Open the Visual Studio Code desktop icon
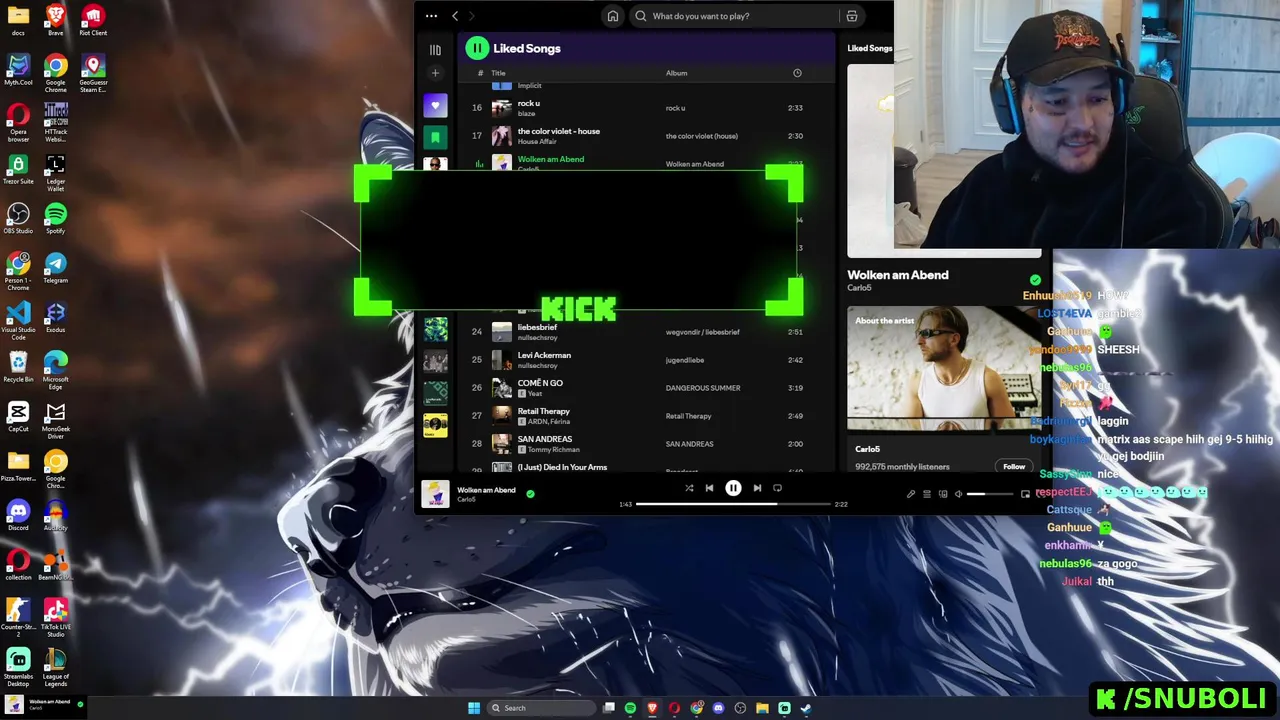Viewport: 1280px width, 720px height. click(18, 320)
